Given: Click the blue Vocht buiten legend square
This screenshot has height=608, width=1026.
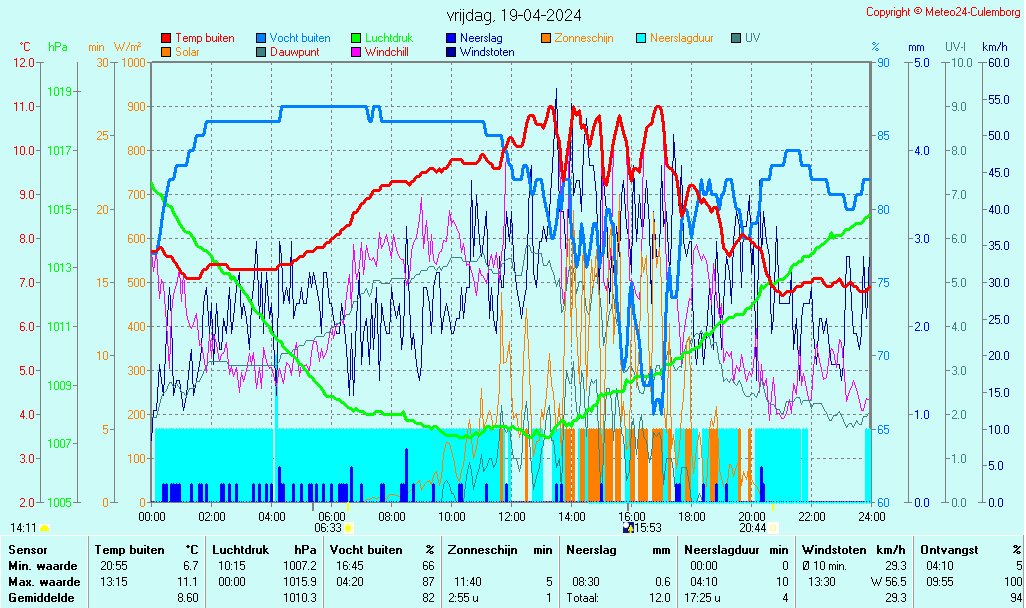Looking at the screenshot, I should pyautogui.click(x=261, y=38).
